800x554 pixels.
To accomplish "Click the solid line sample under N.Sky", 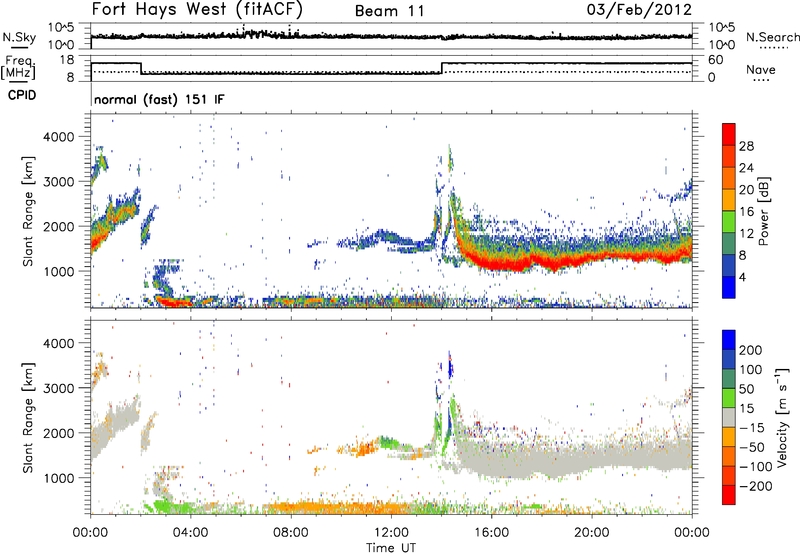I will pyautogui.click(x=19, y=48).
